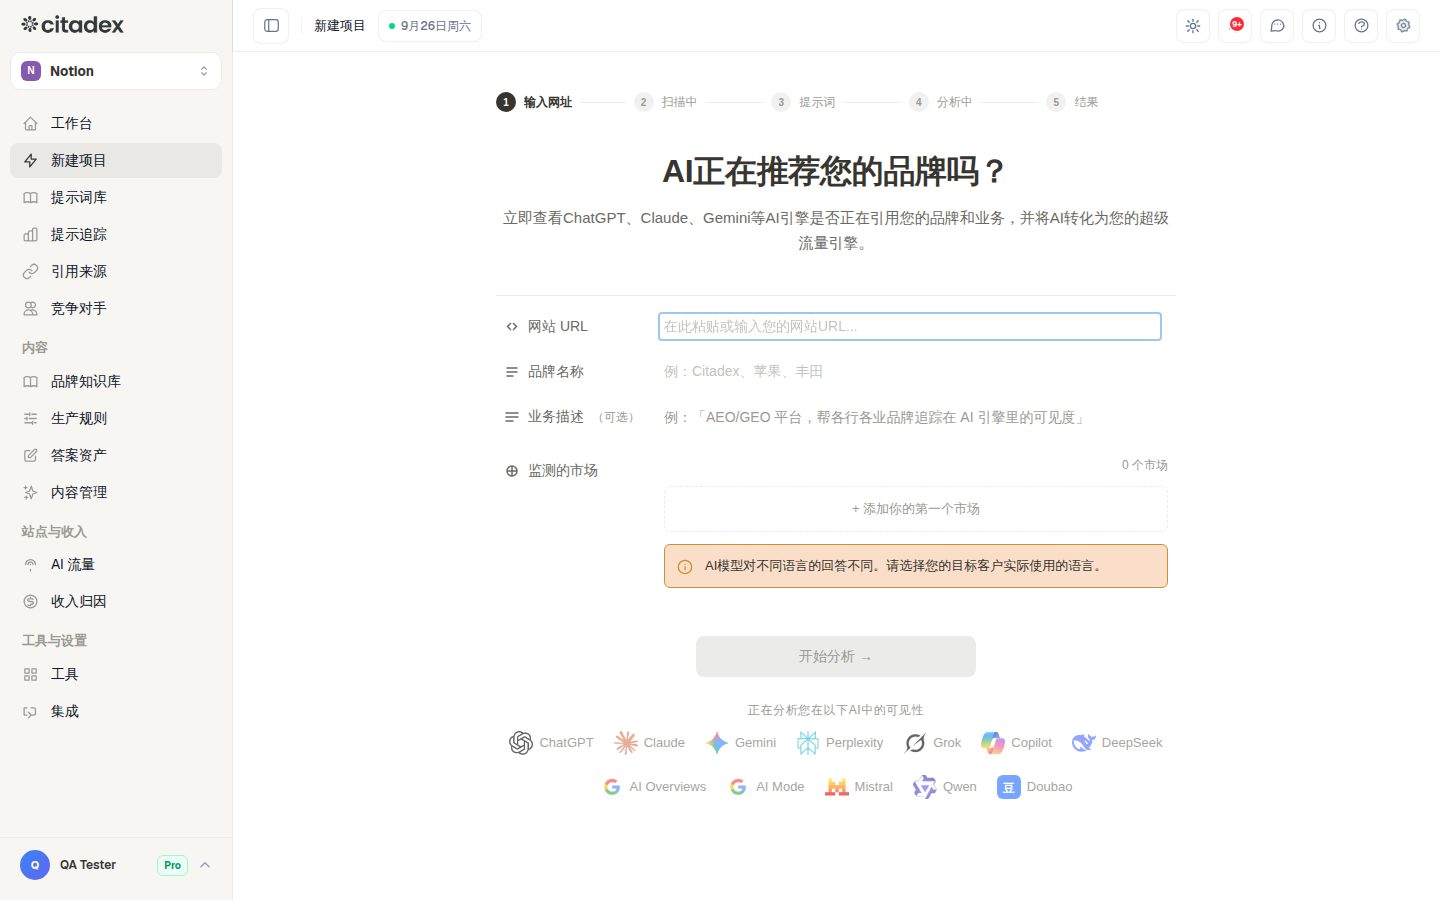Open the chat feedback icon
Viewport: 1440px width, 900px height.
pos(1277,26)
